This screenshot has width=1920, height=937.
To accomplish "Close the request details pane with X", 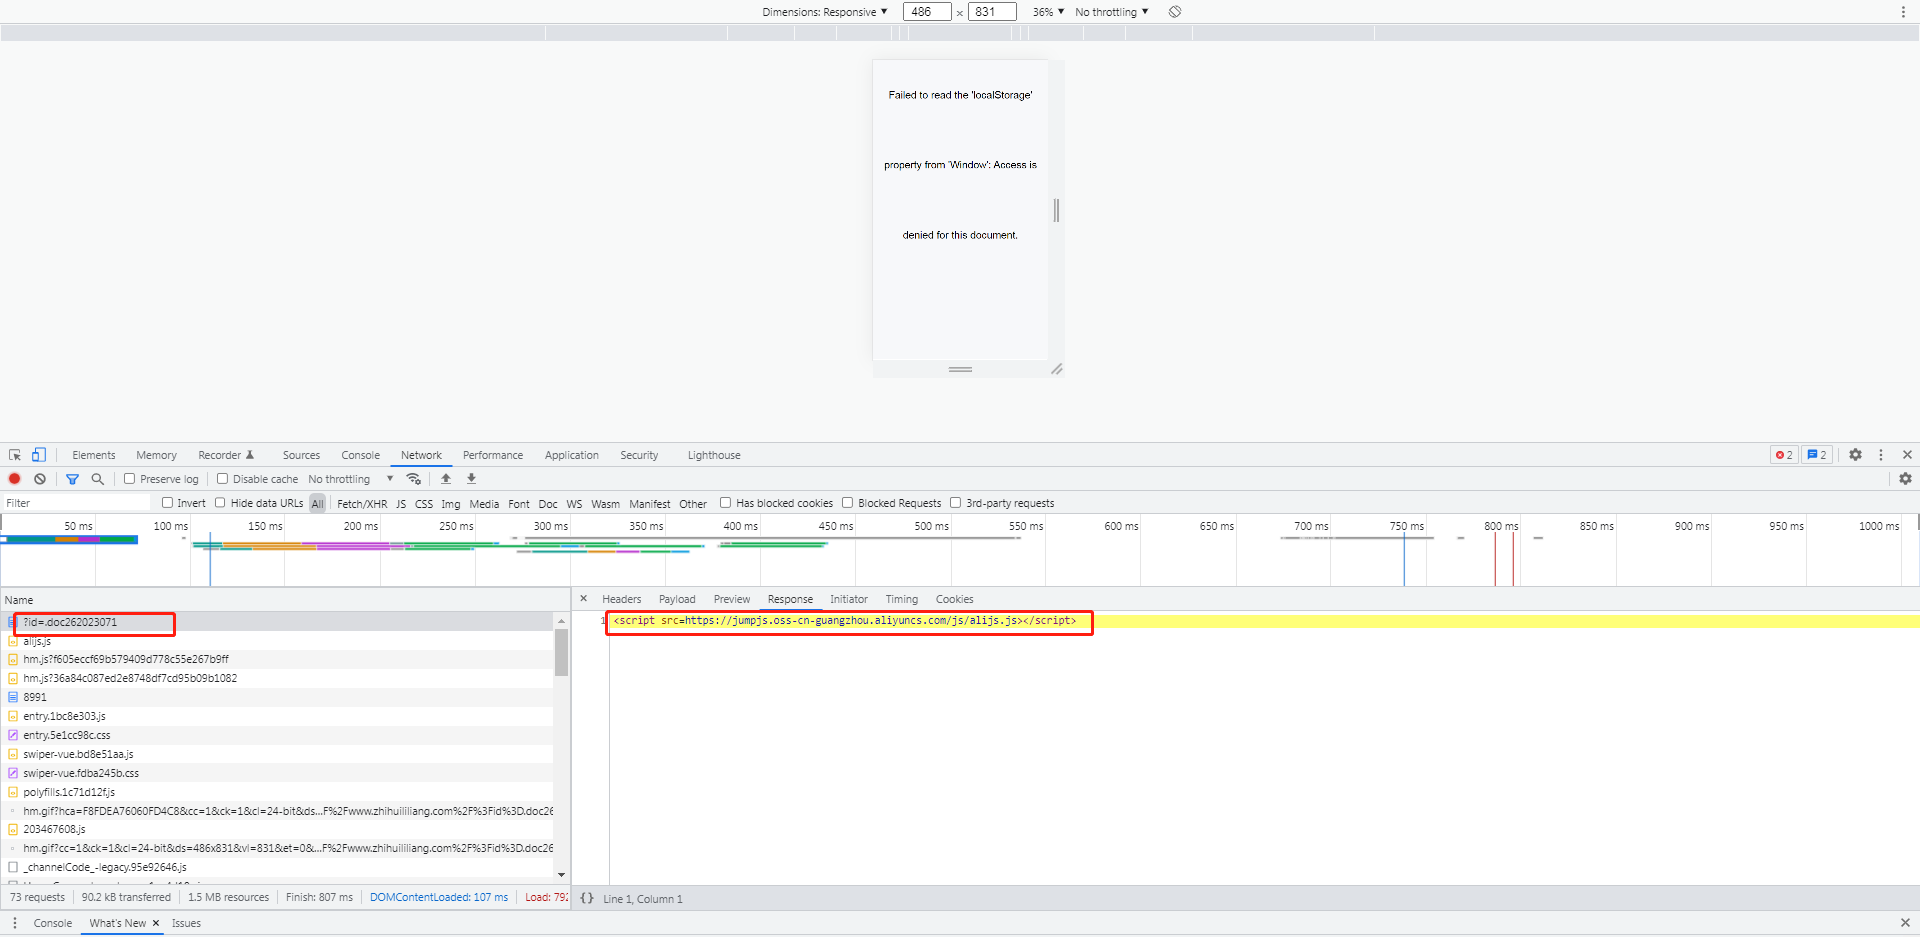I will point(584,599).
